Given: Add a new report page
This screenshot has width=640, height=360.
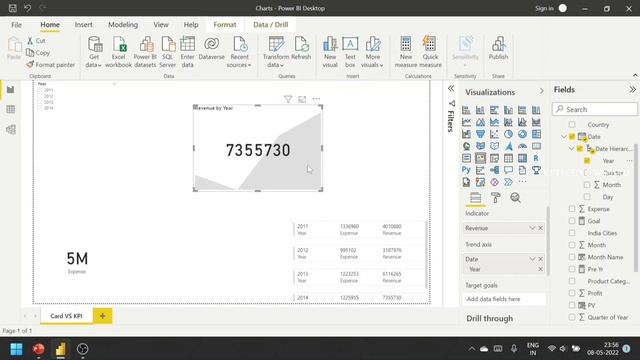Looking at the screenshot, I should click(x=102, y=316).
